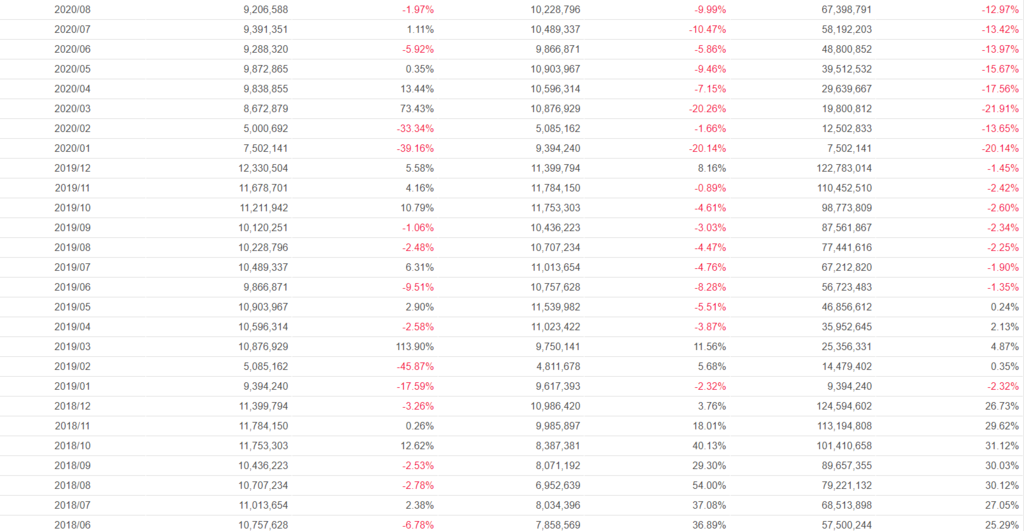
Task: Click the 2019/06 row date
Action: (71, 287)
